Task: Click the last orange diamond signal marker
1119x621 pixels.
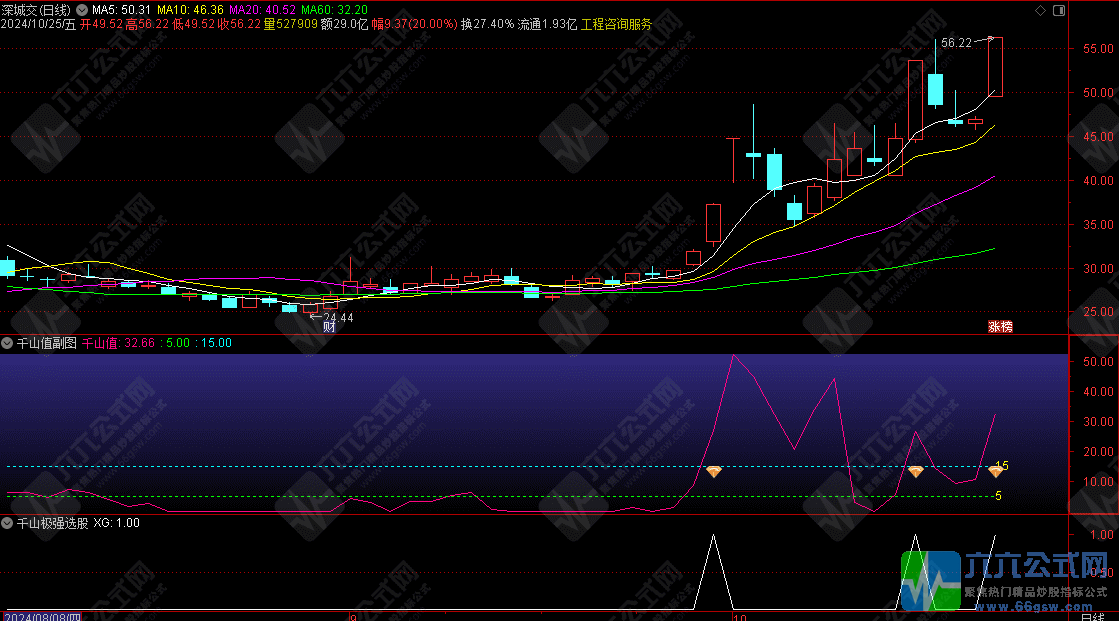Action: (x=995, y=471)
